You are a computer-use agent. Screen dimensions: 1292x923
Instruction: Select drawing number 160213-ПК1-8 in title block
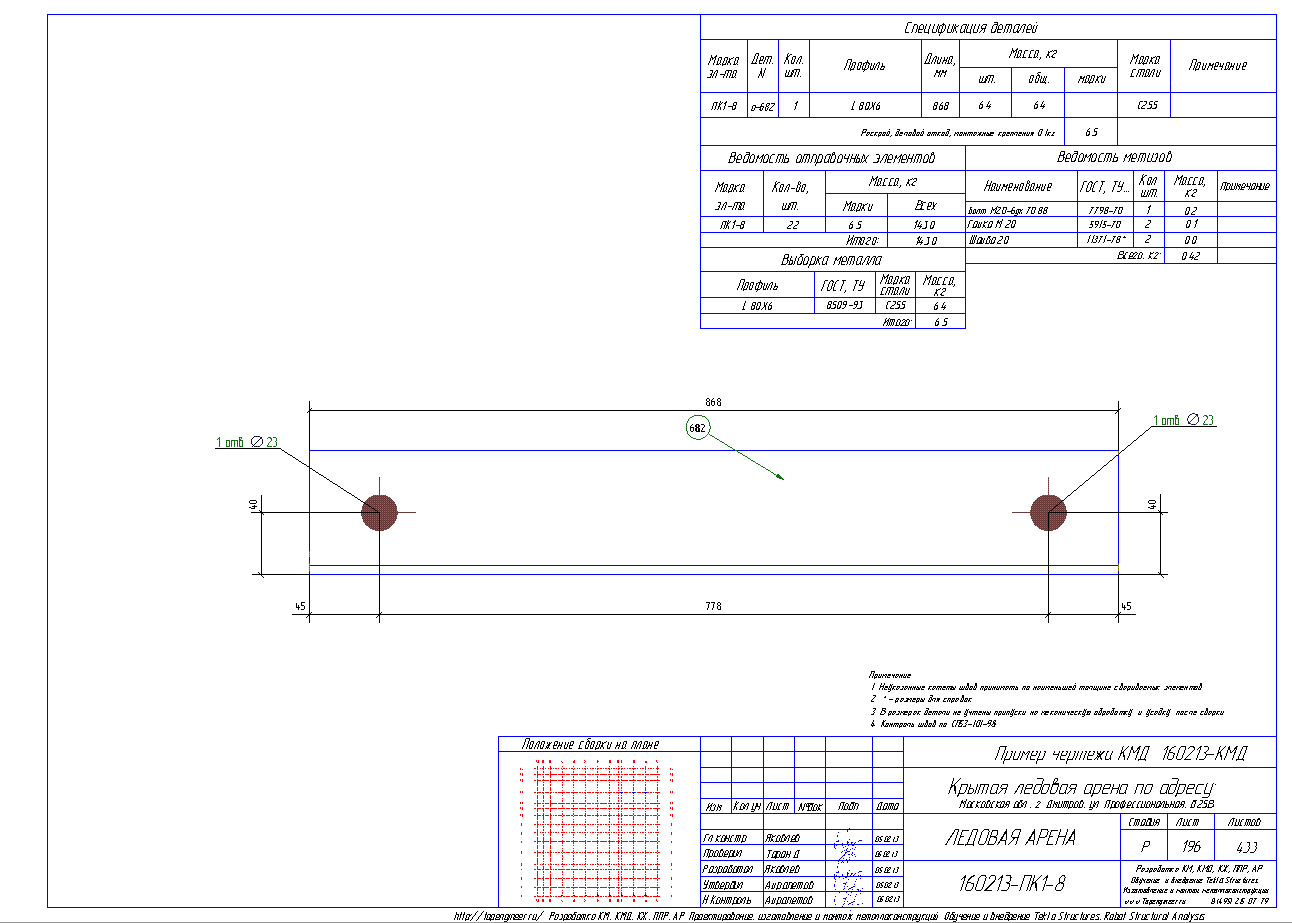(1012, 884)
